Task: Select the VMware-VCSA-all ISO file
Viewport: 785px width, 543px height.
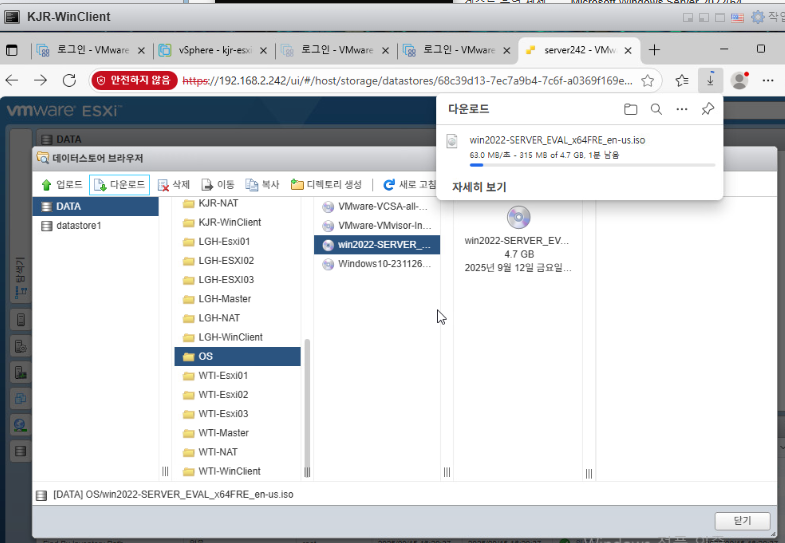Action: point(376,207)
